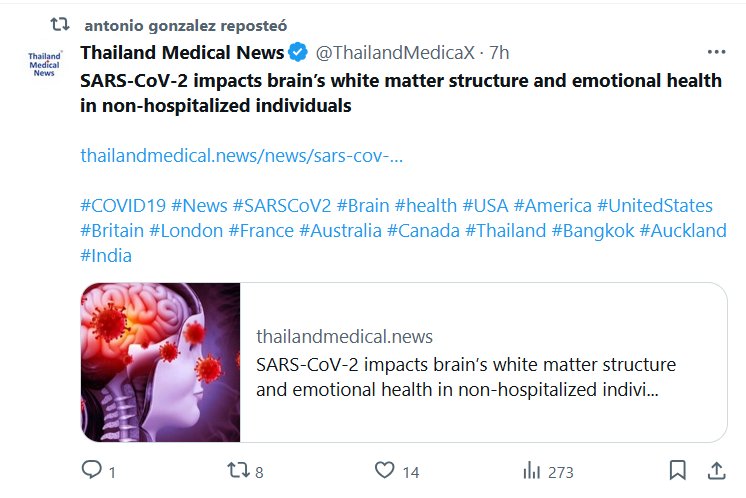Open Thailand Medical News profile avatar
The height and width of the screenshot is (498, 746).
(x=45, y=65)
